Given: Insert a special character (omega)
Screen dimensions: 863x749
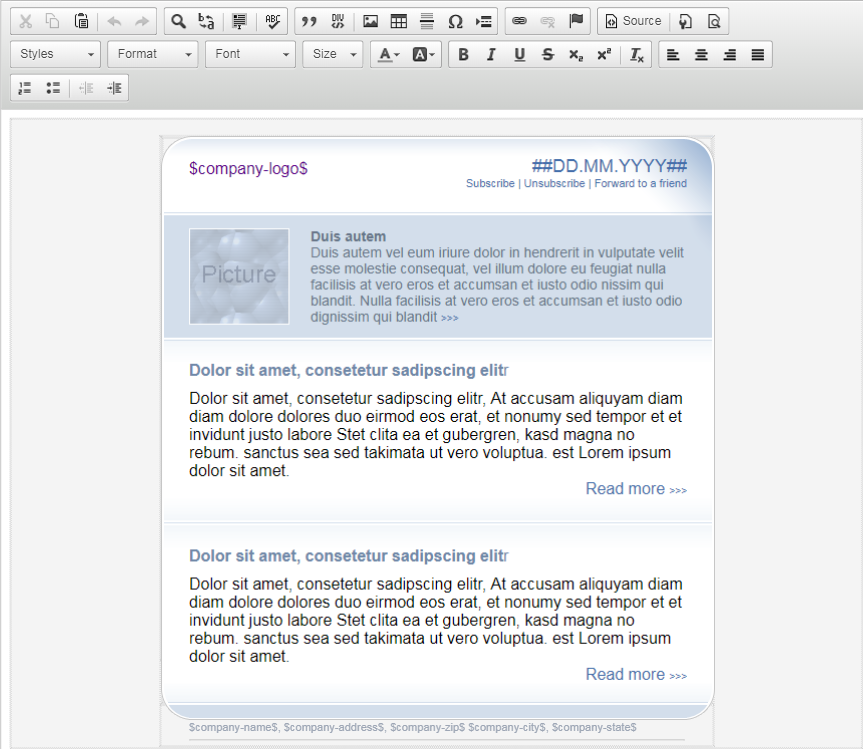Looking at the screenshot, I should 455,21.
